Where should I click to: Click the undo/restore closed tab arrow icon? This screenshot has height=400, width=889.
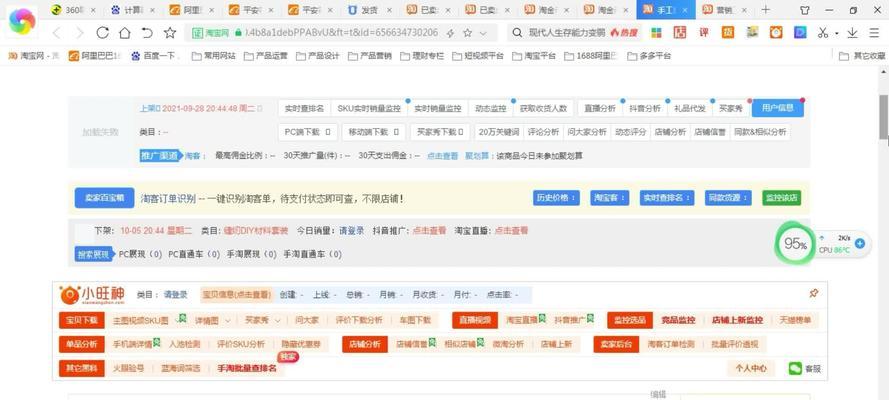click(x=147, y=33)
